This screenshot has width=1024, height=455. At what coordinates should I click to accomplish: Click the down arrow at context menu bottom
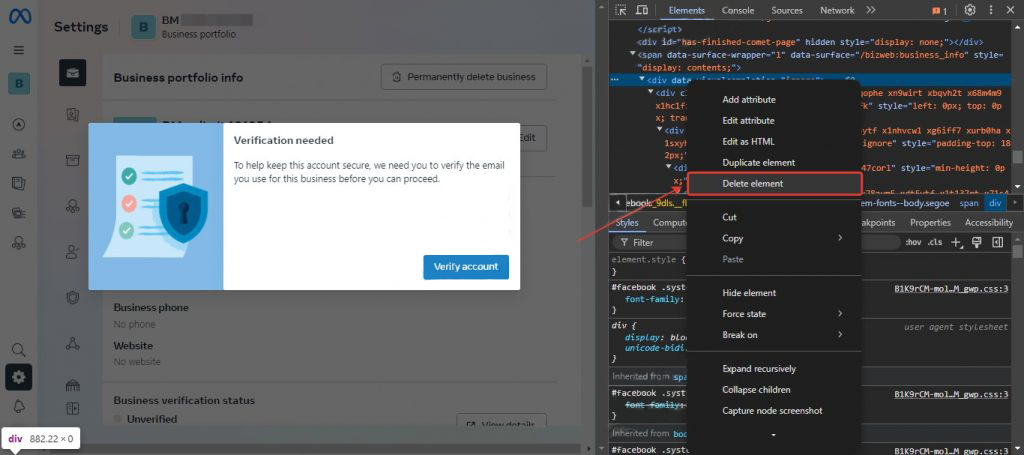[774, 435]
